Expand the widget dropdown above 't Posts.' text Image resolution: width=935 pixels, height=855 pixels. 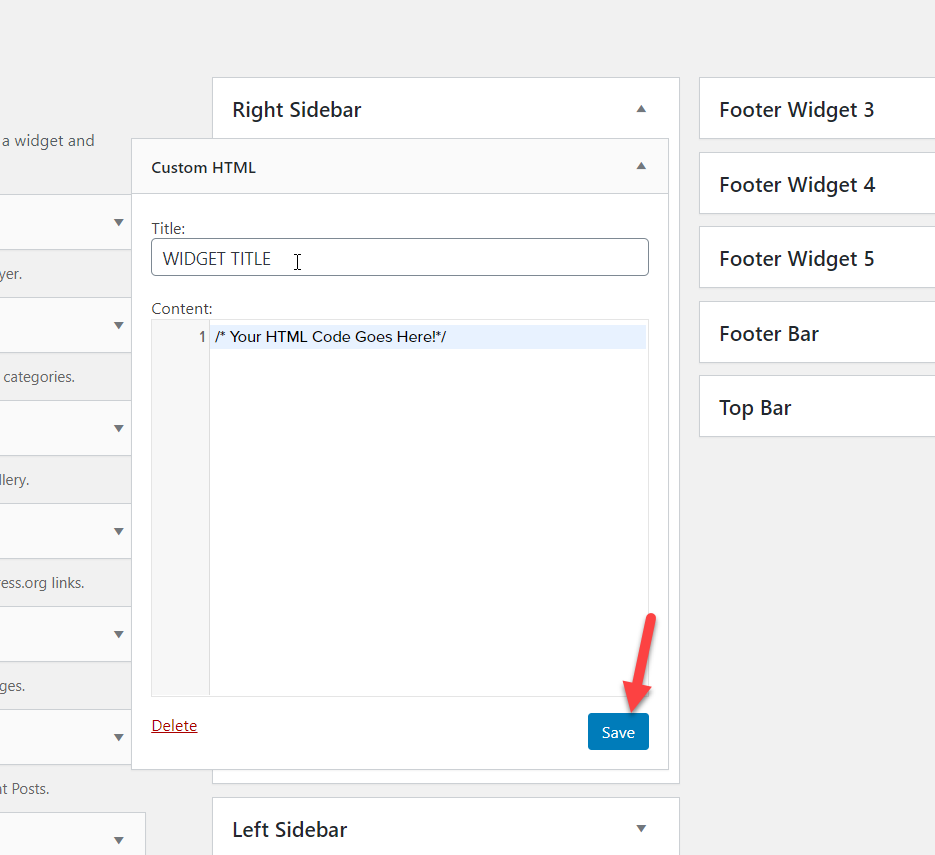(x=119, y=738)
